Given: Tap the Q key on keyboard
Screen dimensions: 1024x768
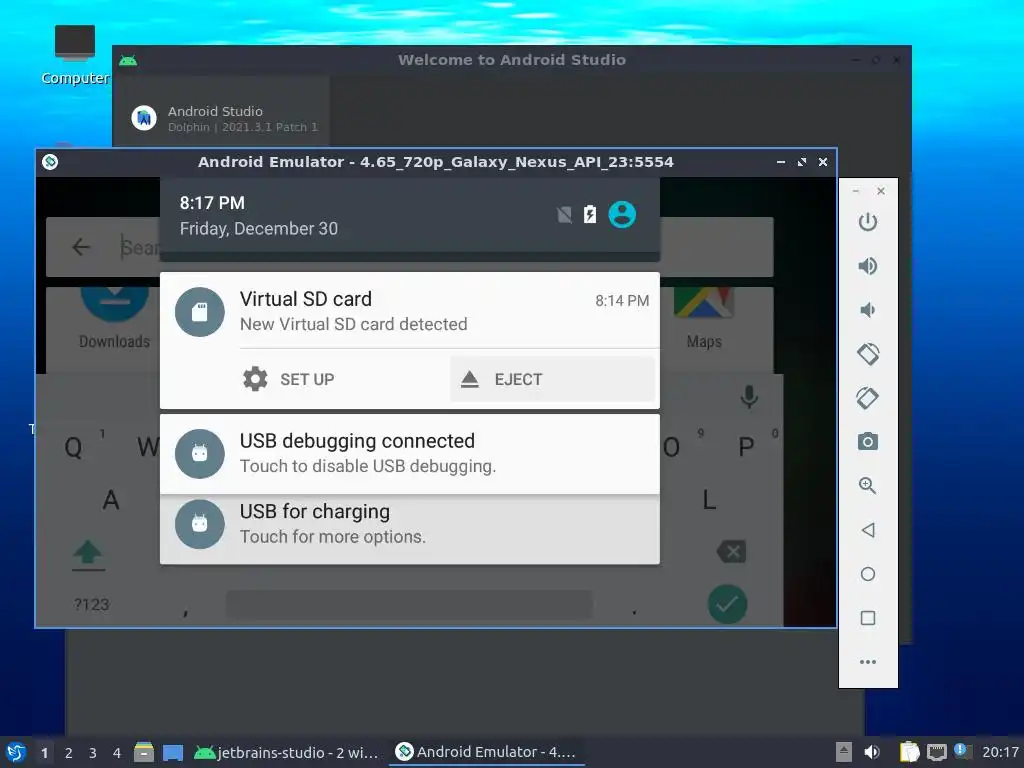Looking at the screenshot, I should [74, 448].
